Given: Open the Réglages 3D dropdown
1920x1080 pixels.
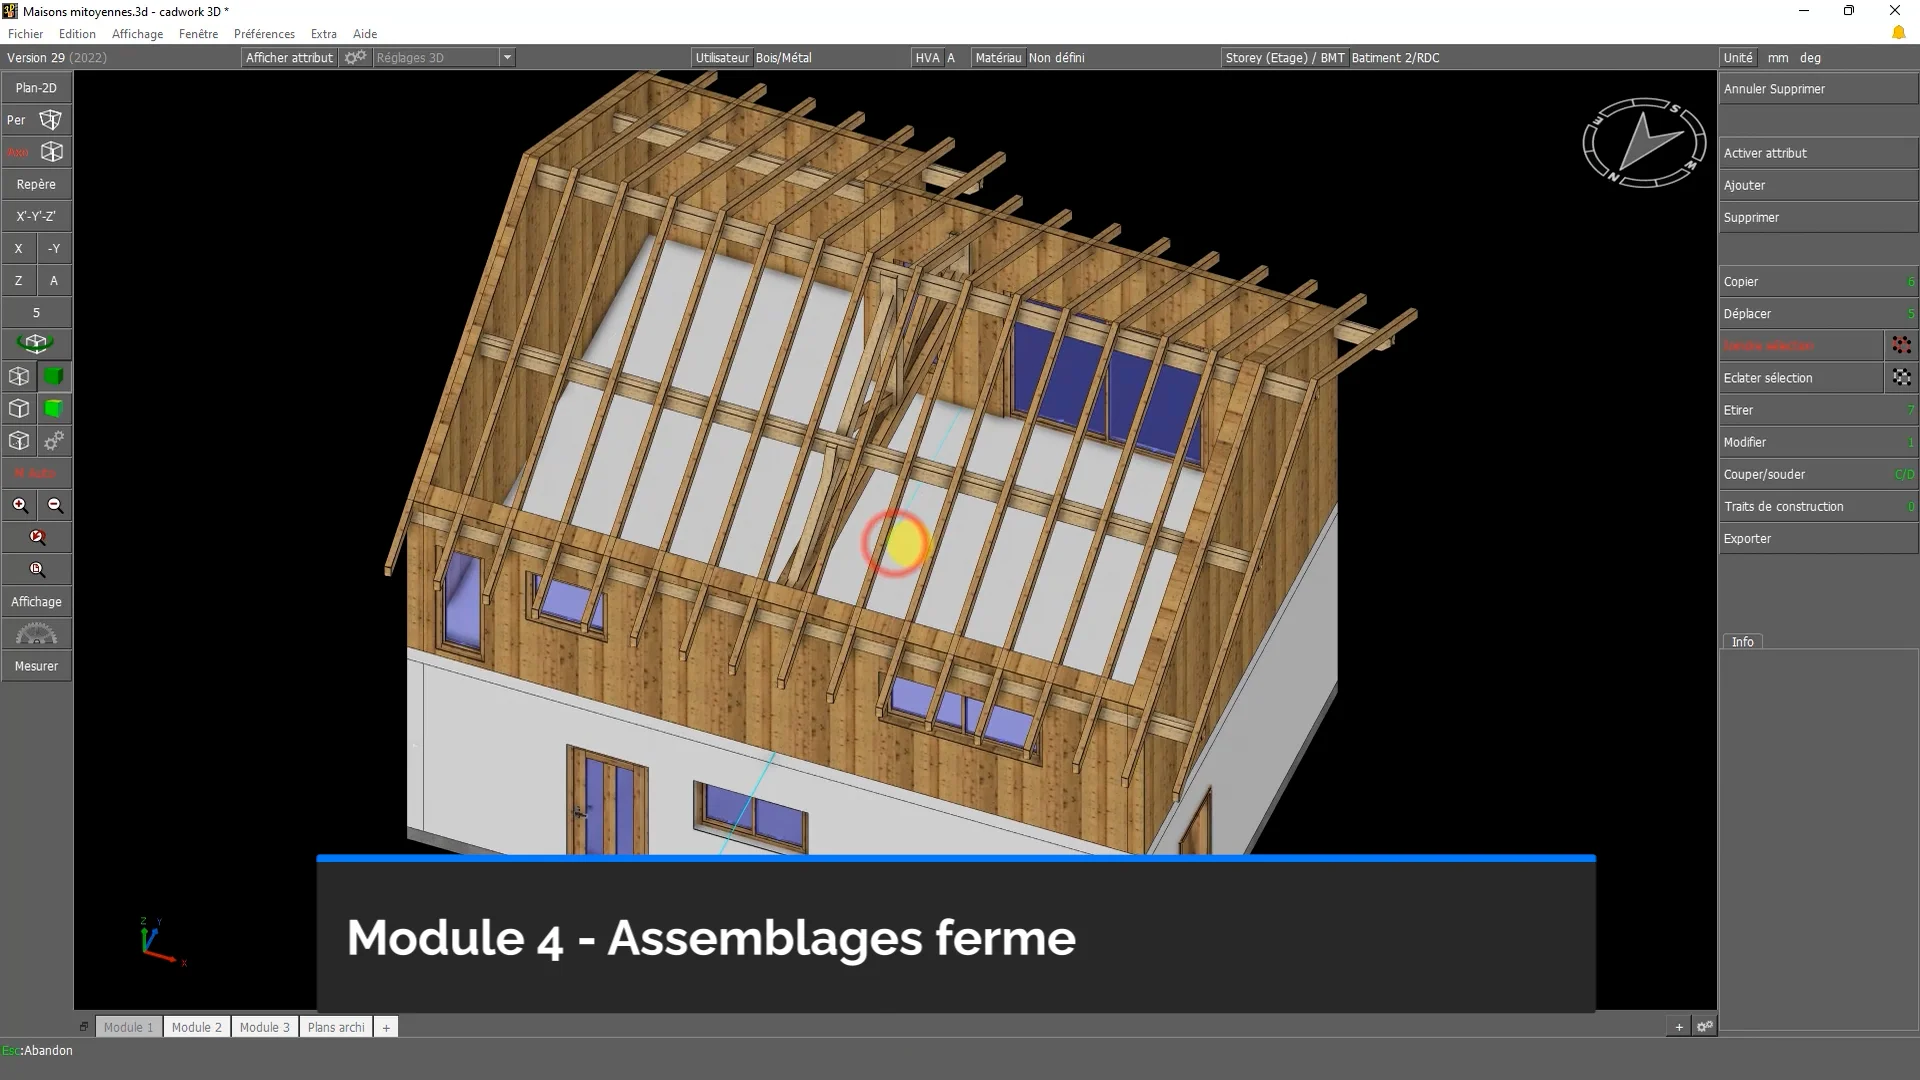Looking at the screenshot, I should click(x=507, y=58).
